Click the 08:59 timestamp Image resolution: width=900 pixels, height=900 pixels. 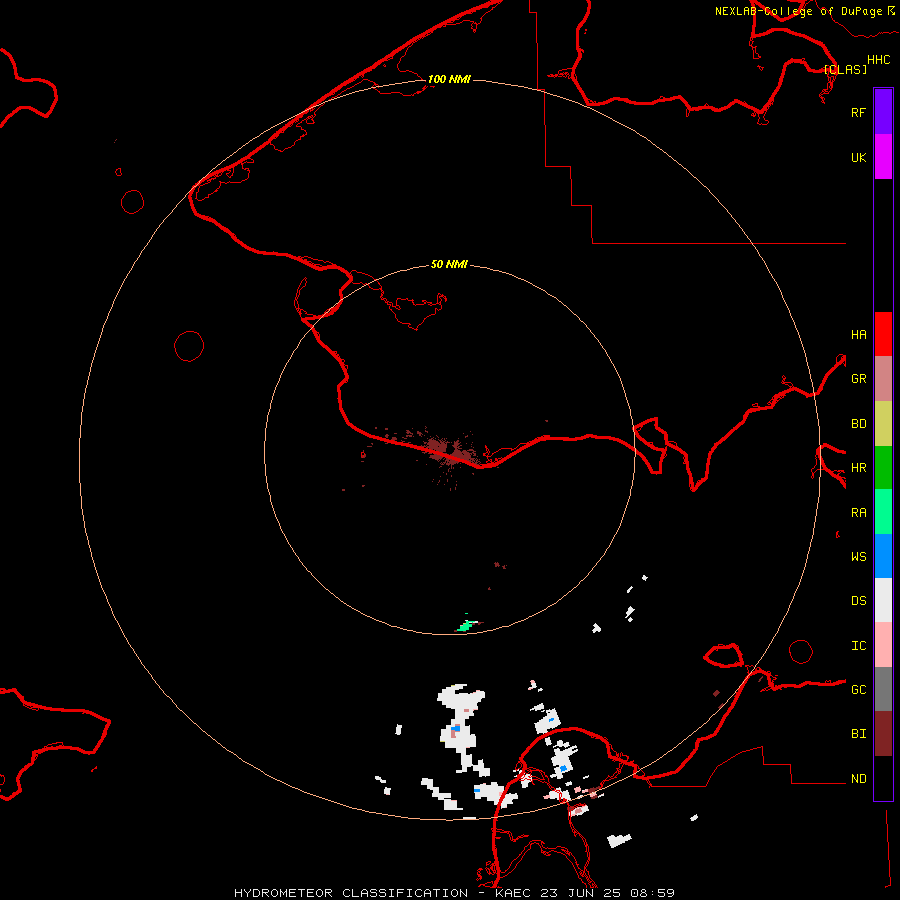pyautogui.click(x=652, y=893)
